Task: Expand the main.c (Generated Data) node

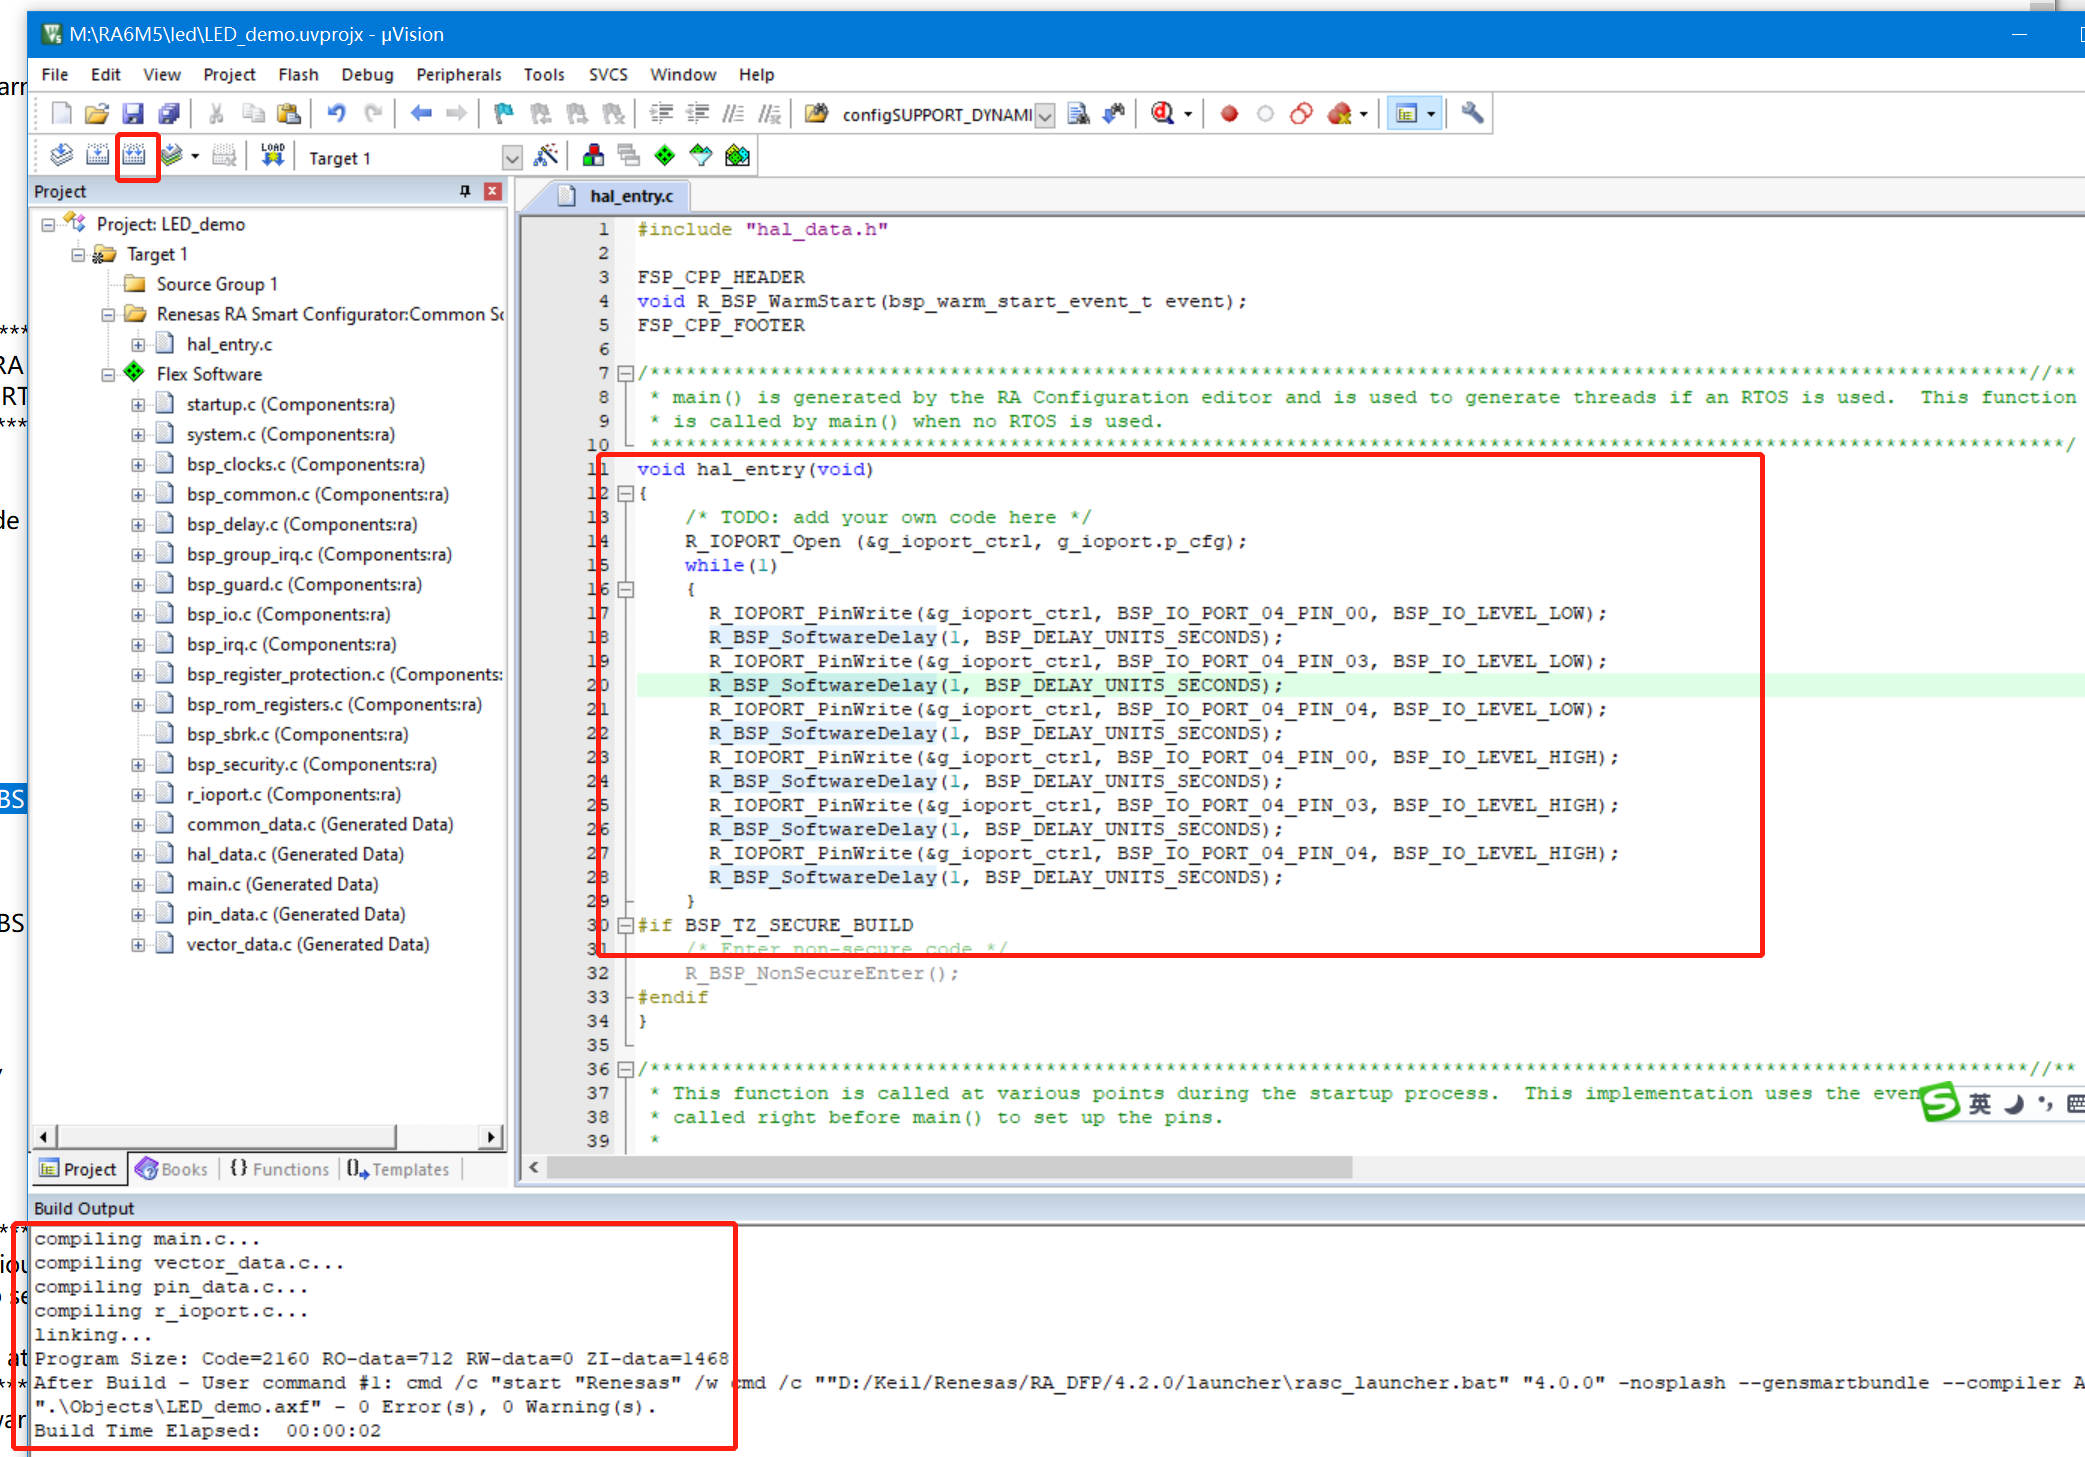Action: [137, 885]
